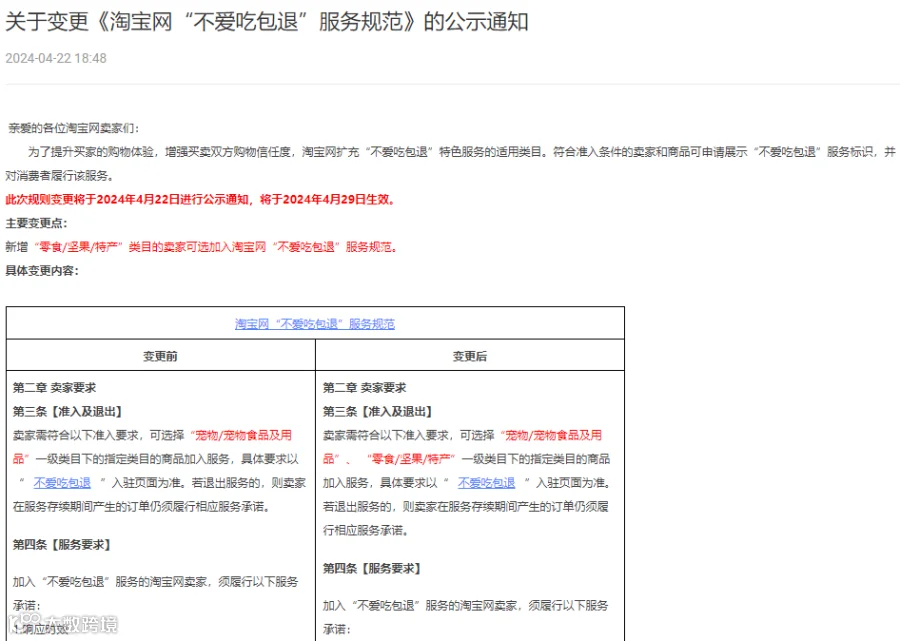Select line 行相应服务承诺。 in 变更后 column
Screen dimensions: 900x641
(x=366, y=530)
